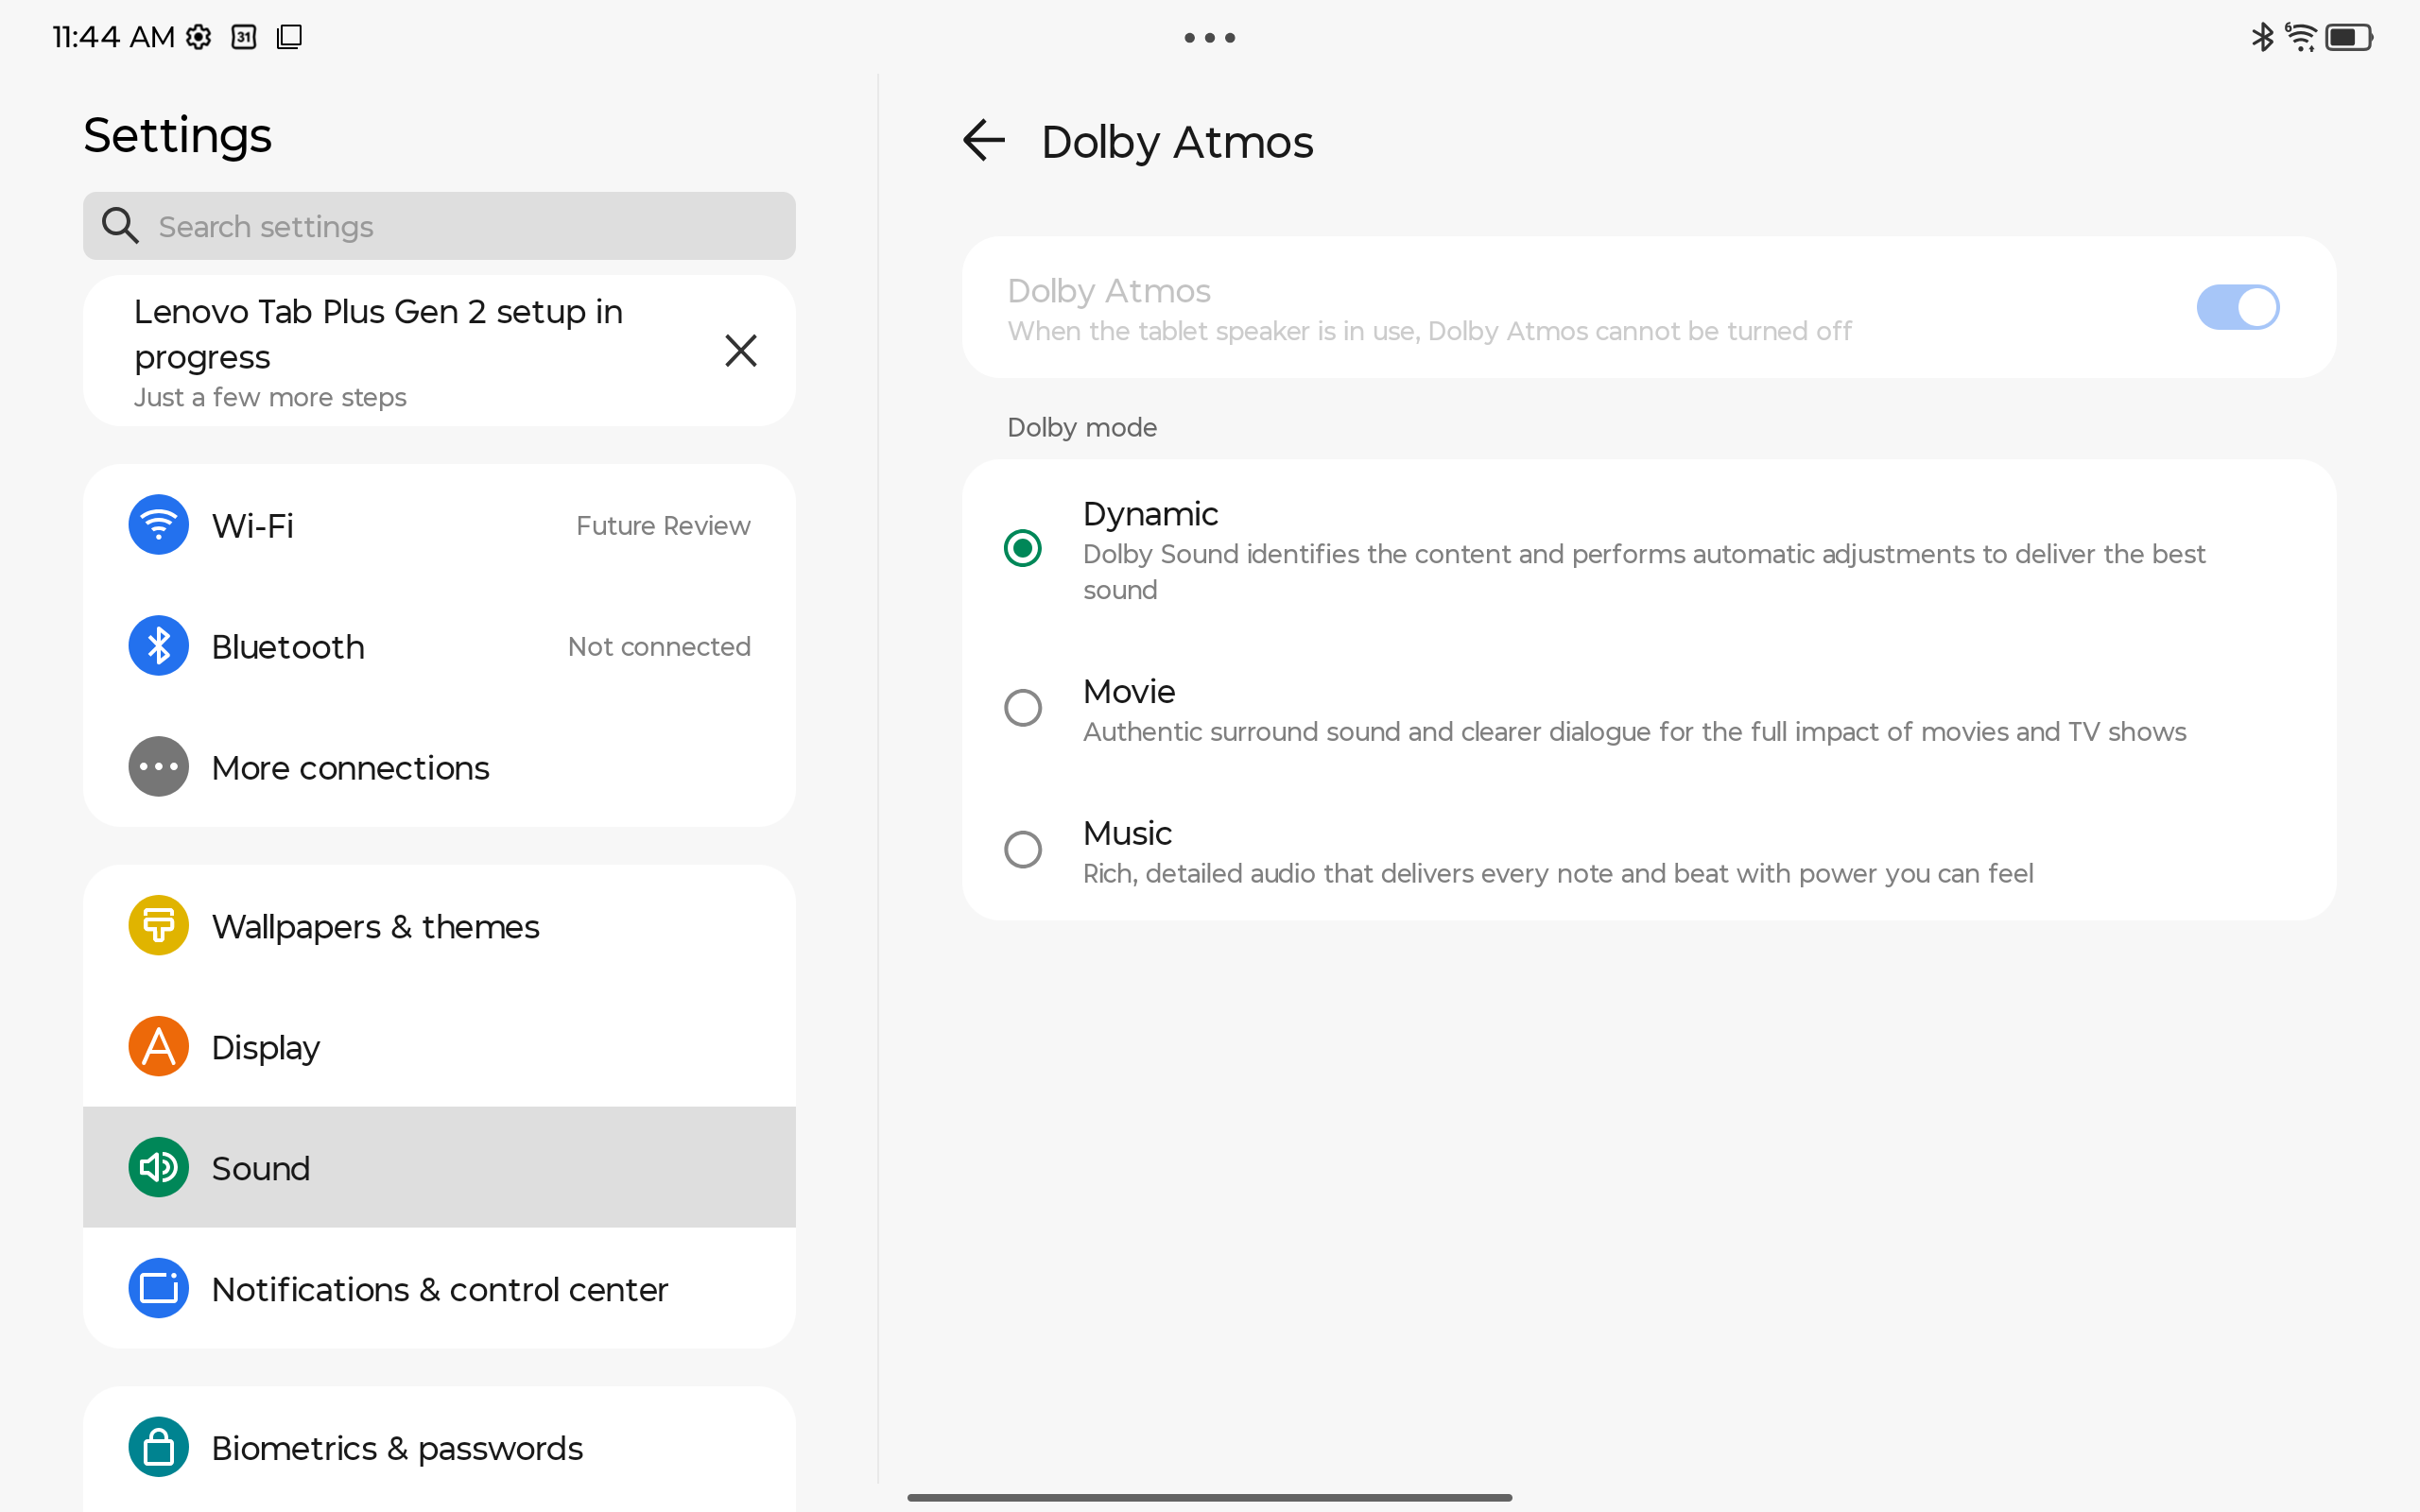Tap the 'Future Review' Wi-Fi network label
The width and height of the screenshot is (2420, 1512).
(x=663, y=526)
